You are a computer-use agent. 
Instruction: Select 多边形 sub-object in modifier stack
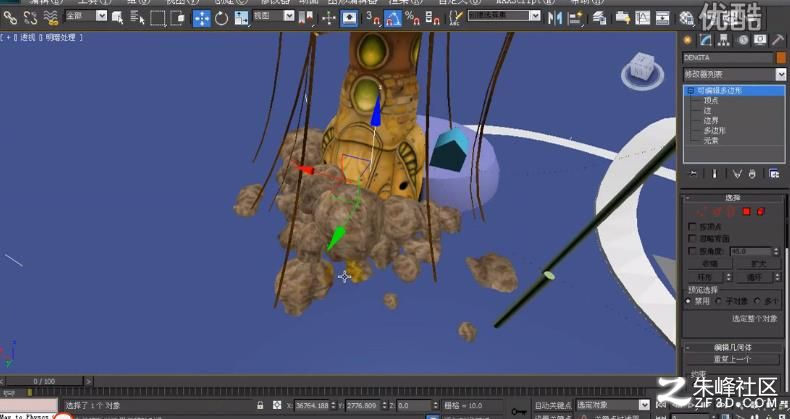click(714, 131)
